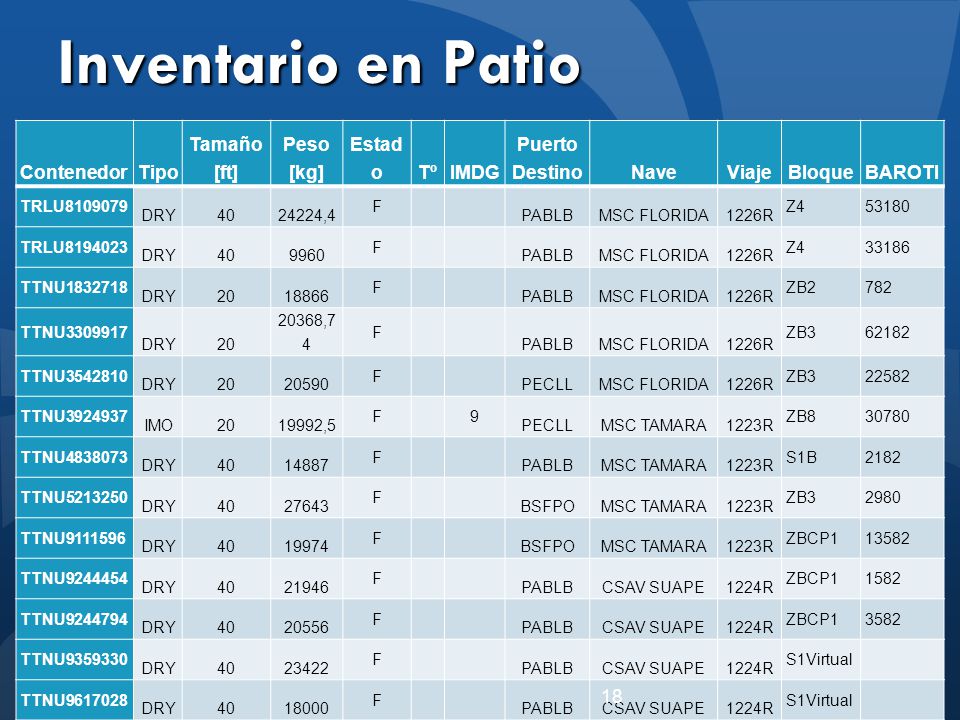
Task: Click container cell TTNU3924937
Action: pos(74,416)
